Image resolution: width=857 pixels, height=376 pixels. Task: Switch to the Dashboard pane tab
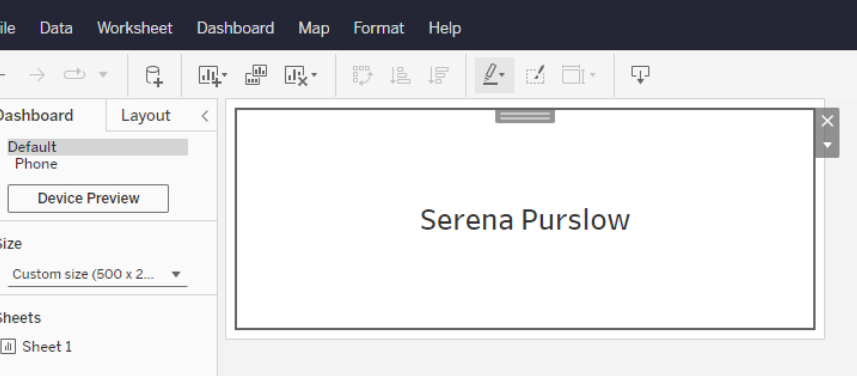tap(36, 115)
